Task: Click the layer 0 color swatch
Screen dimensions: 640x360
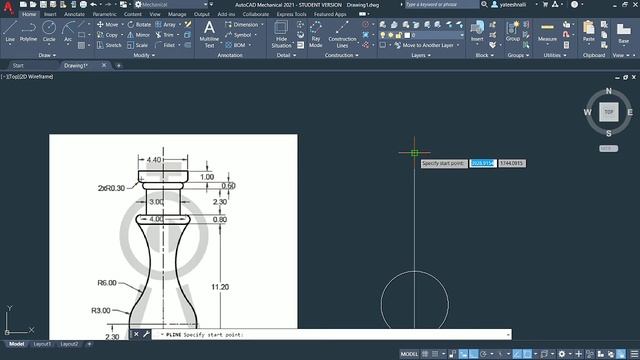Action: click(x=407, y=36)
